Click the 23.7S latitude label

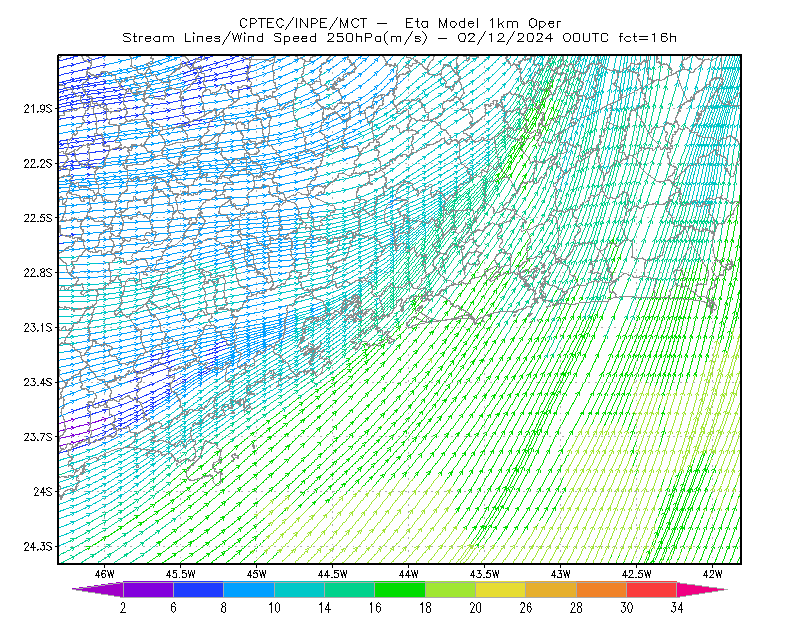(x=37, y=437)
